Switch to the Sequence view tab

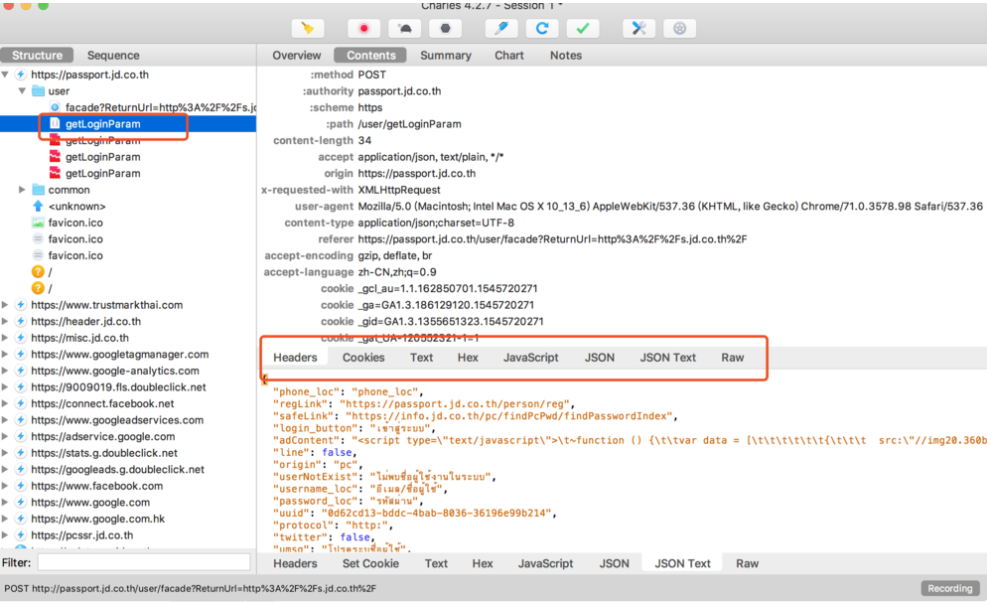point(113,55)
